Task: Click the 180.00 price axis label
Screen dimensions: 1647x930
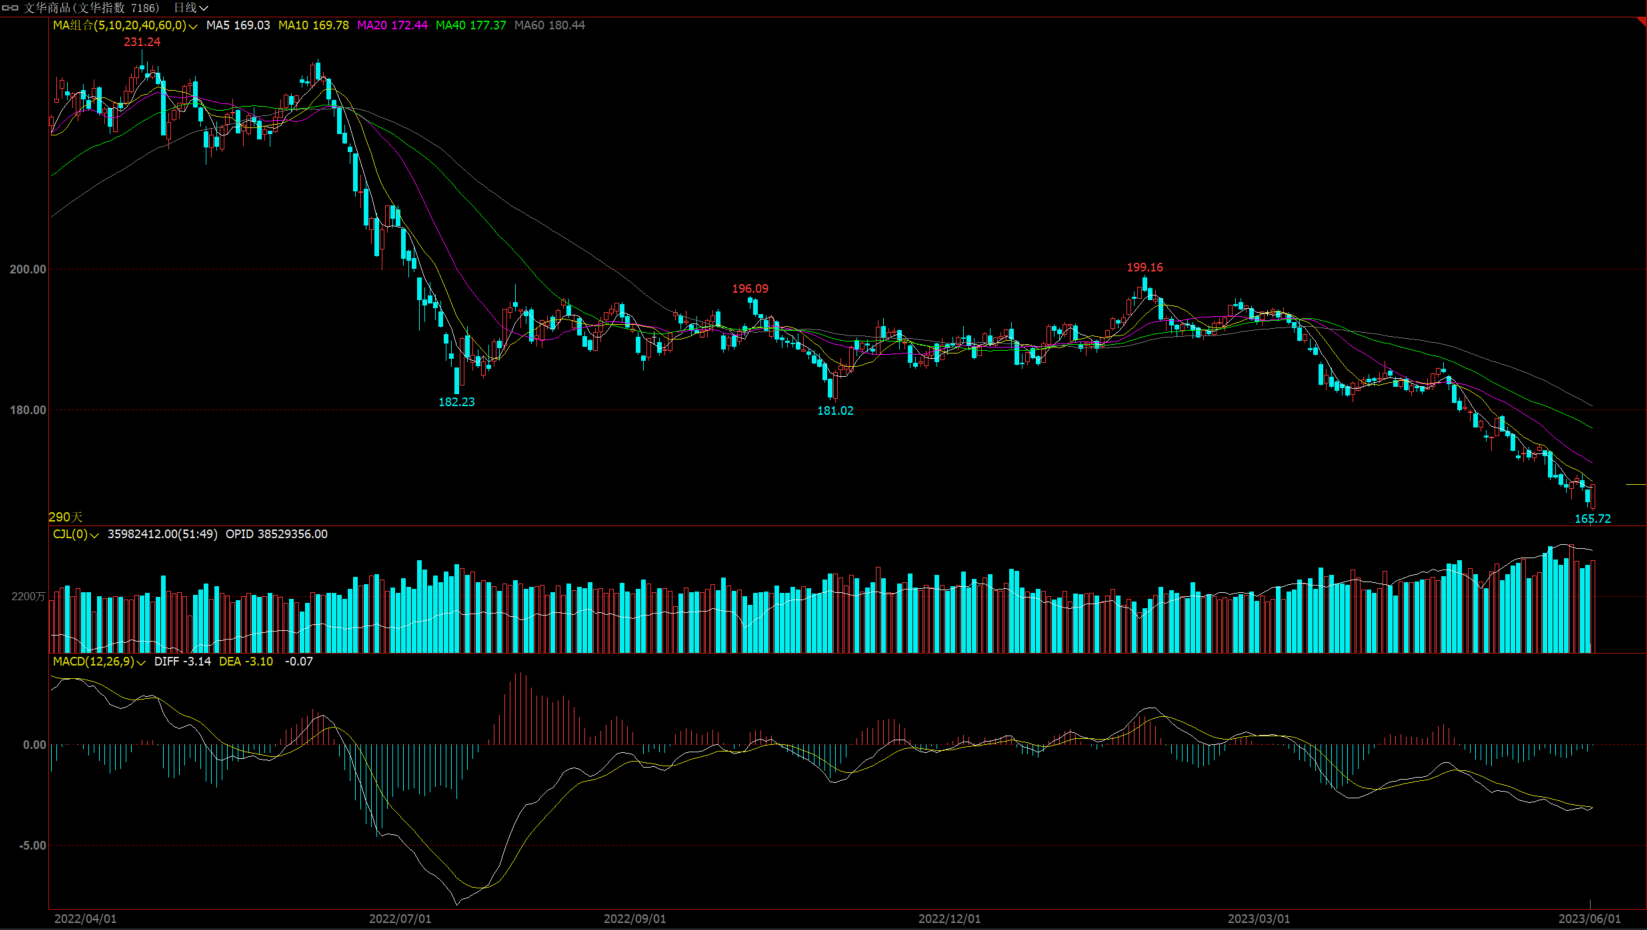Action: (x=28, y=410)
